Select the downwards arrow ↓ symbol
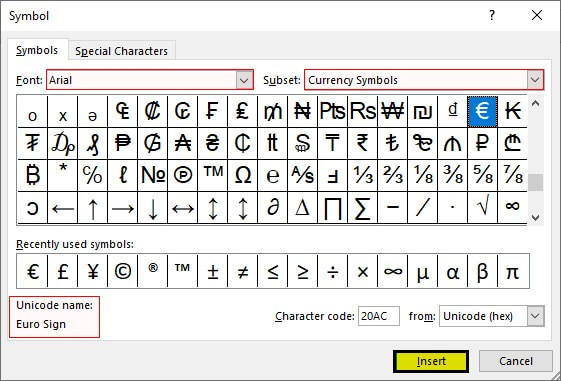Image resolution: width=561 pixels, height=381 pixels. coord(152,208)
